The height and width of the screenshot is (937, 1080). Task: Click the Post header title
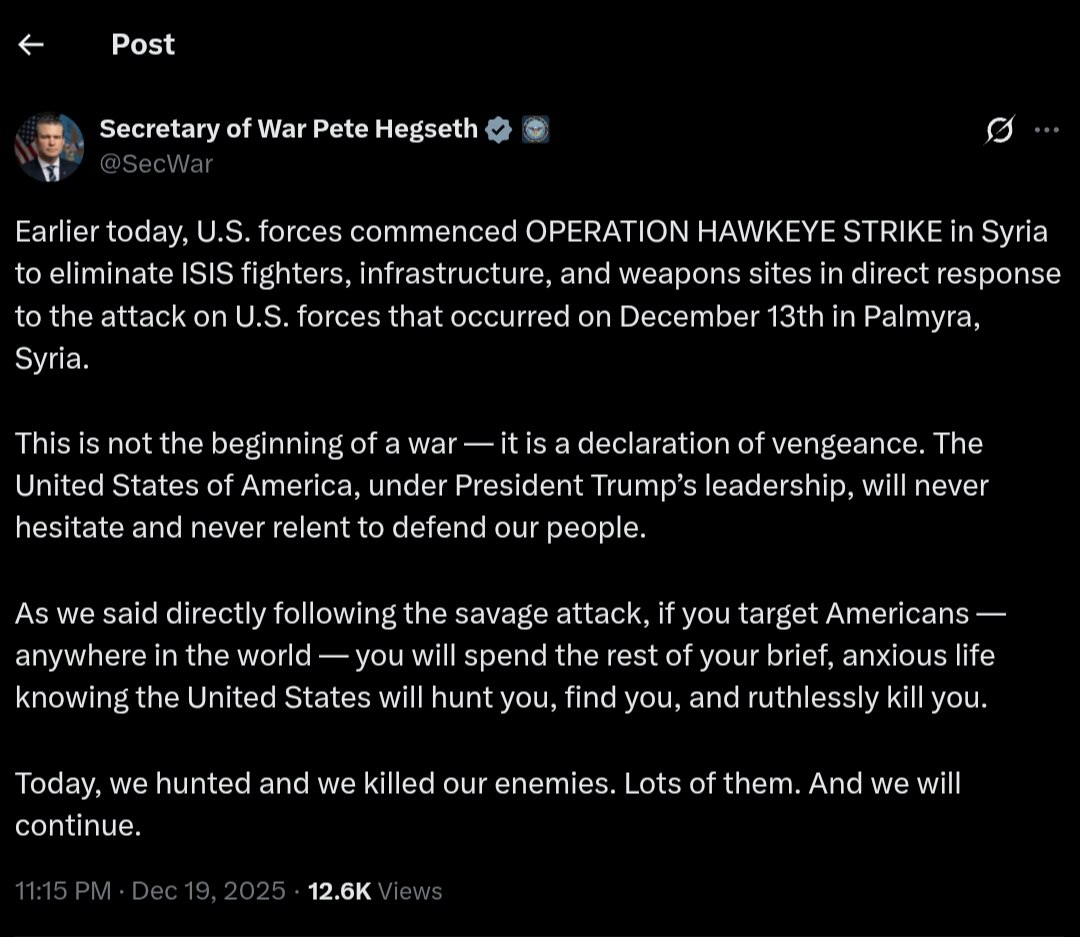(143, 45)
